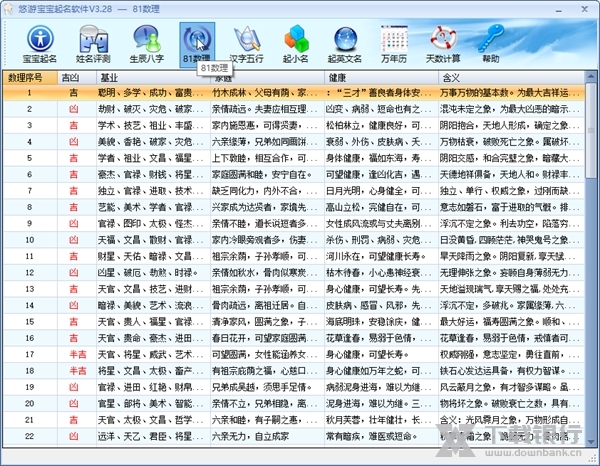This screenshot has height=466, width=600.
Task: Click meaning cell 万事万物的基本数
Action: pos(510,93)
